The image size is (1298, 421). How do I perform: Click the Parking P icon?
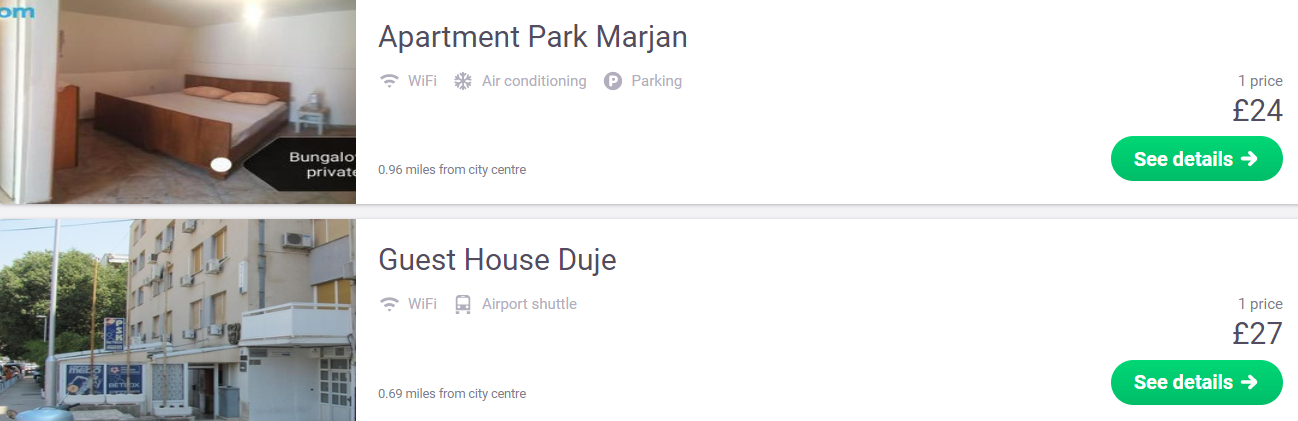(x=613, y=81)
